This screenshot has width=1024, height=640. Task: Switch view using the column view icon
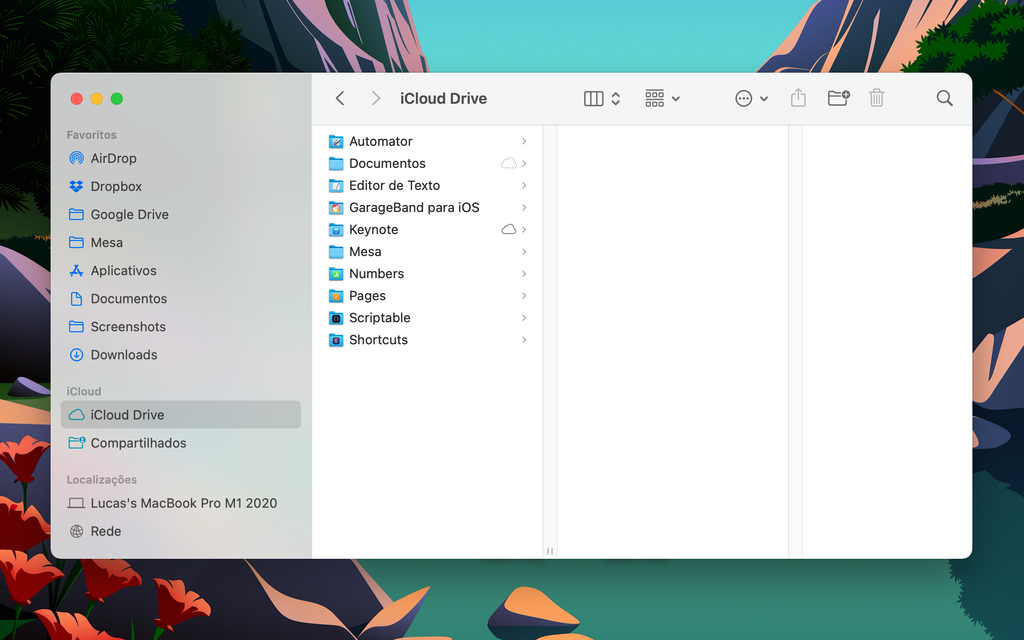[x=593, y=99]
